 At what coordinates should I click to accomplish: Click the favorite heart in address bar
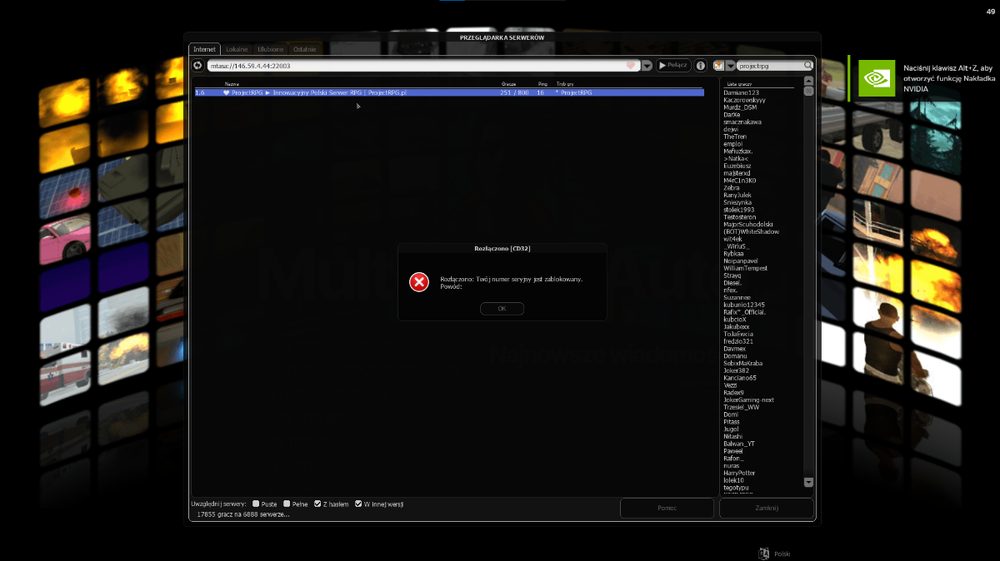631,66
